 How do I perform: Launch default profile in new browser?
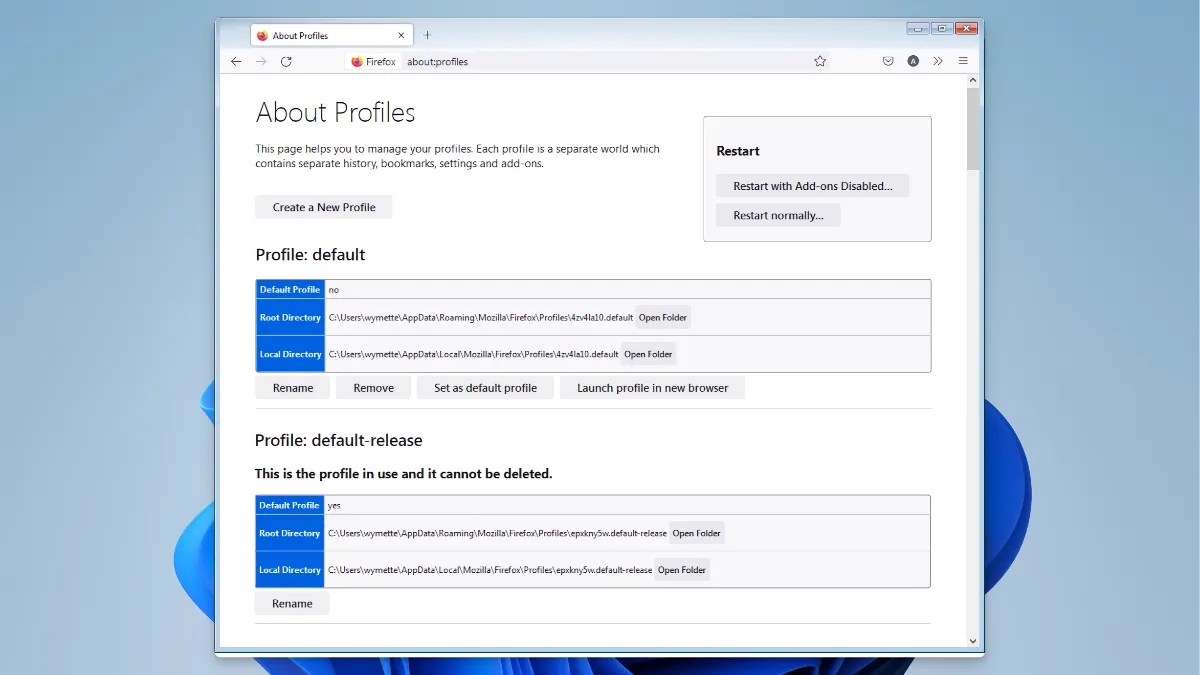(652, 388)
